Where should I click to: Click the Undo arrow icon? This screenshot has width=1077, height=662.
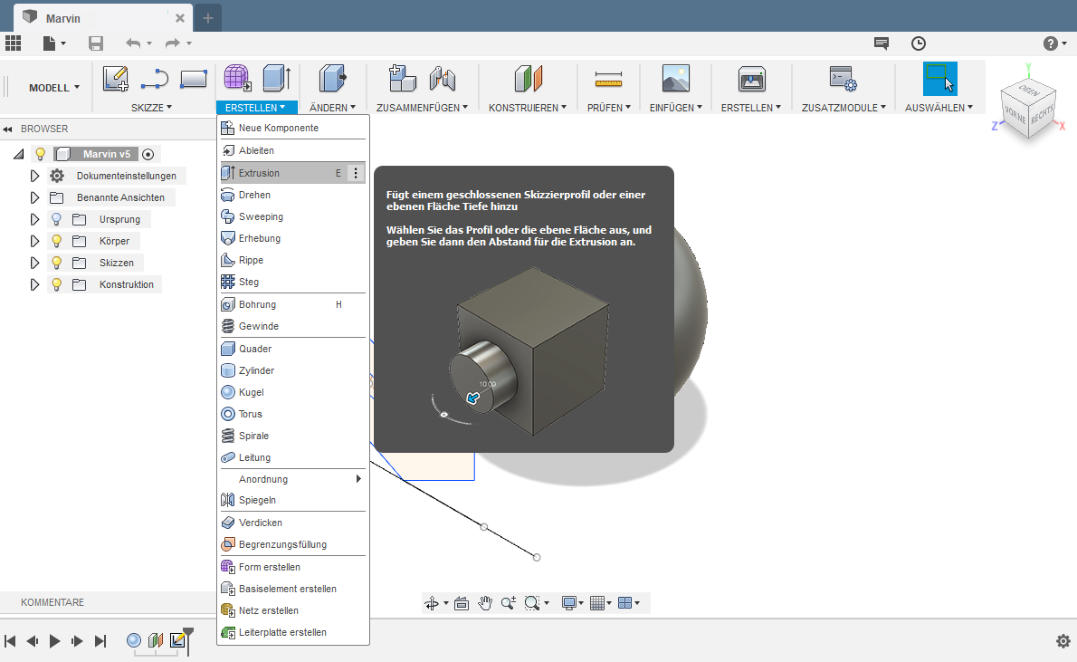133,44
